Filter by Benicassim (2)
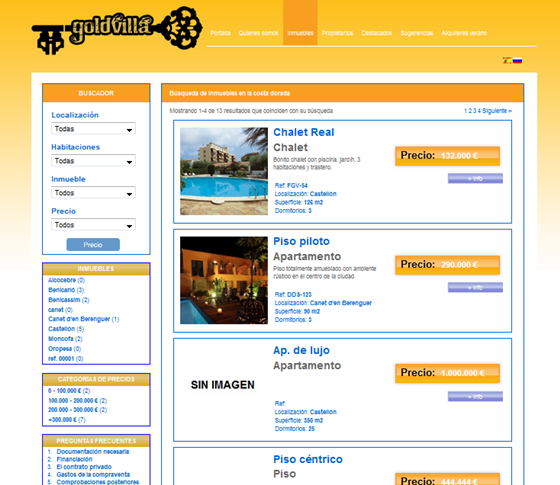Image resolution: width=560 pixels, height=485 pixels. pos(69,300)
